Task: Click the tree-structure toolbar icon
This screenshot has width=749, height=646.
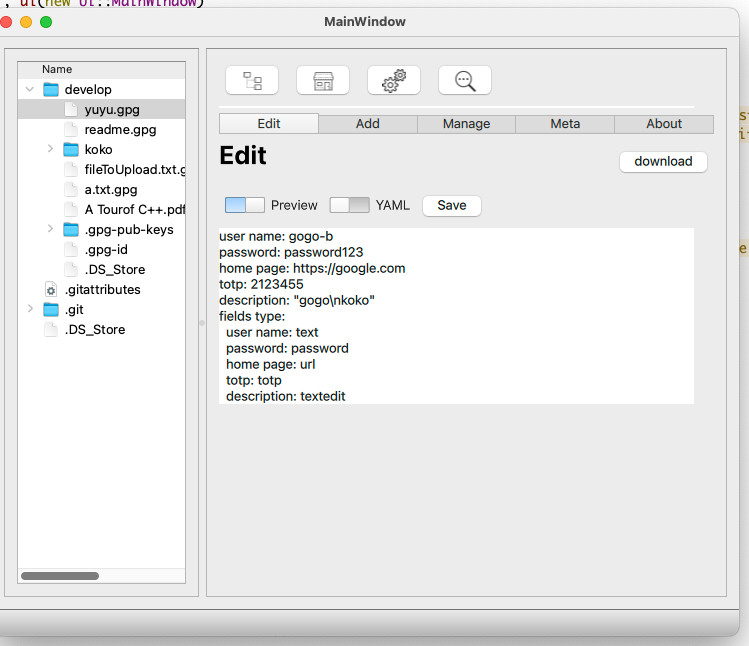Action: pos(252,80)
